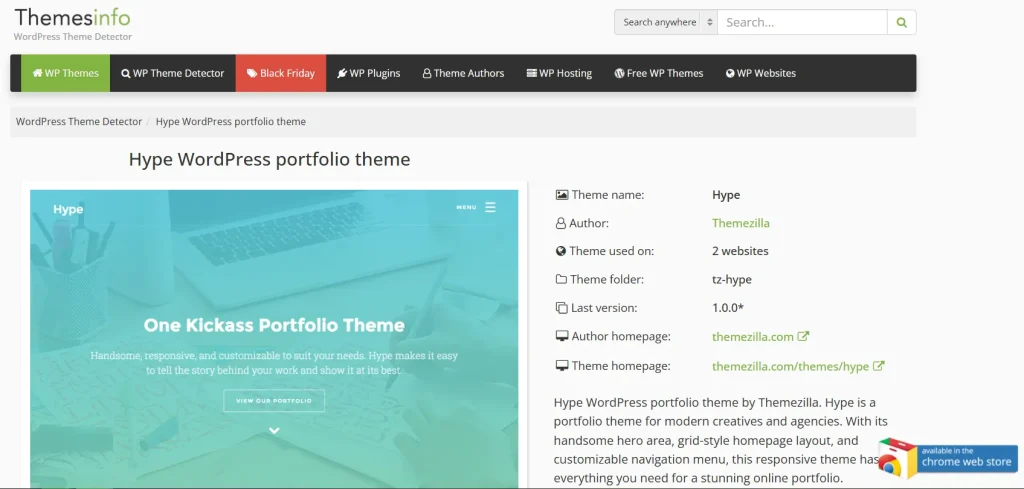The width and height of the screenshot is (1024, 489).
Task: Open the Search anywhere dropdown
Action: (665, 22)
